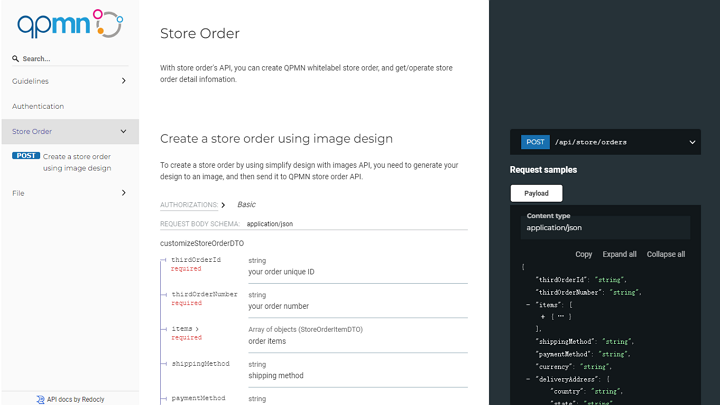720x405 pixels.
Task: Click the POST badge on endpoint bar
Action: pyautogui.click(x=535, y=142)
